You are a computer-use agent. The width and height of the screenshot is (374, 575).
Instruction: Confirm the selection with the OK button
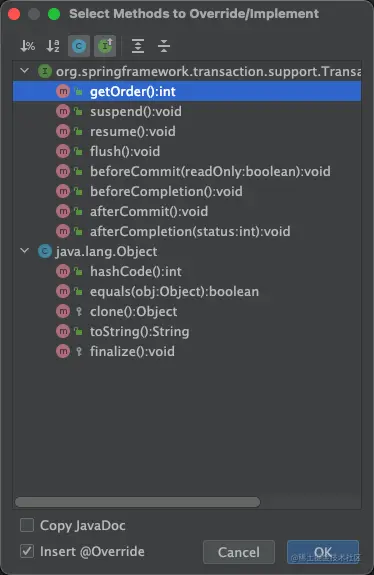click(323, 552)
